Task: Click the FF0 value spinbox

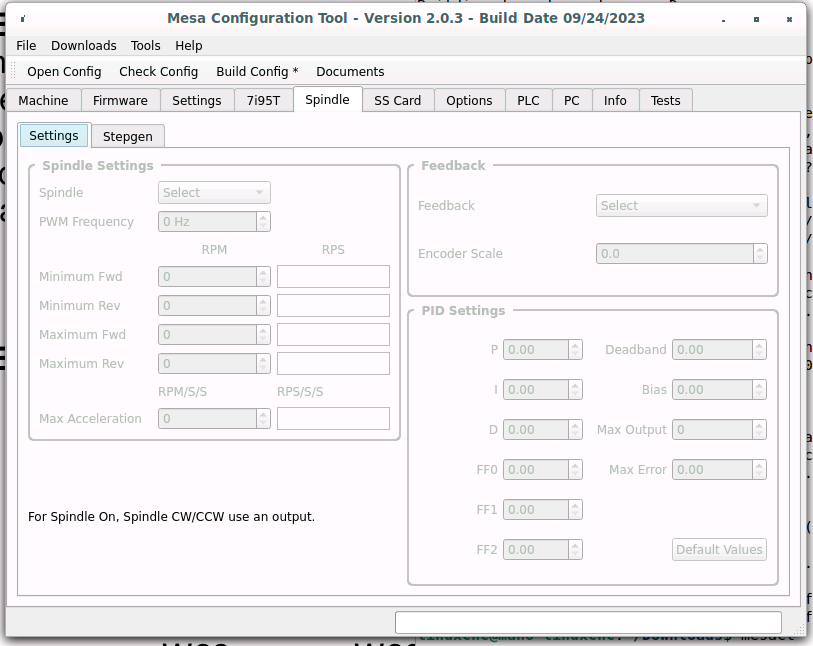Action: pos(542,470)
